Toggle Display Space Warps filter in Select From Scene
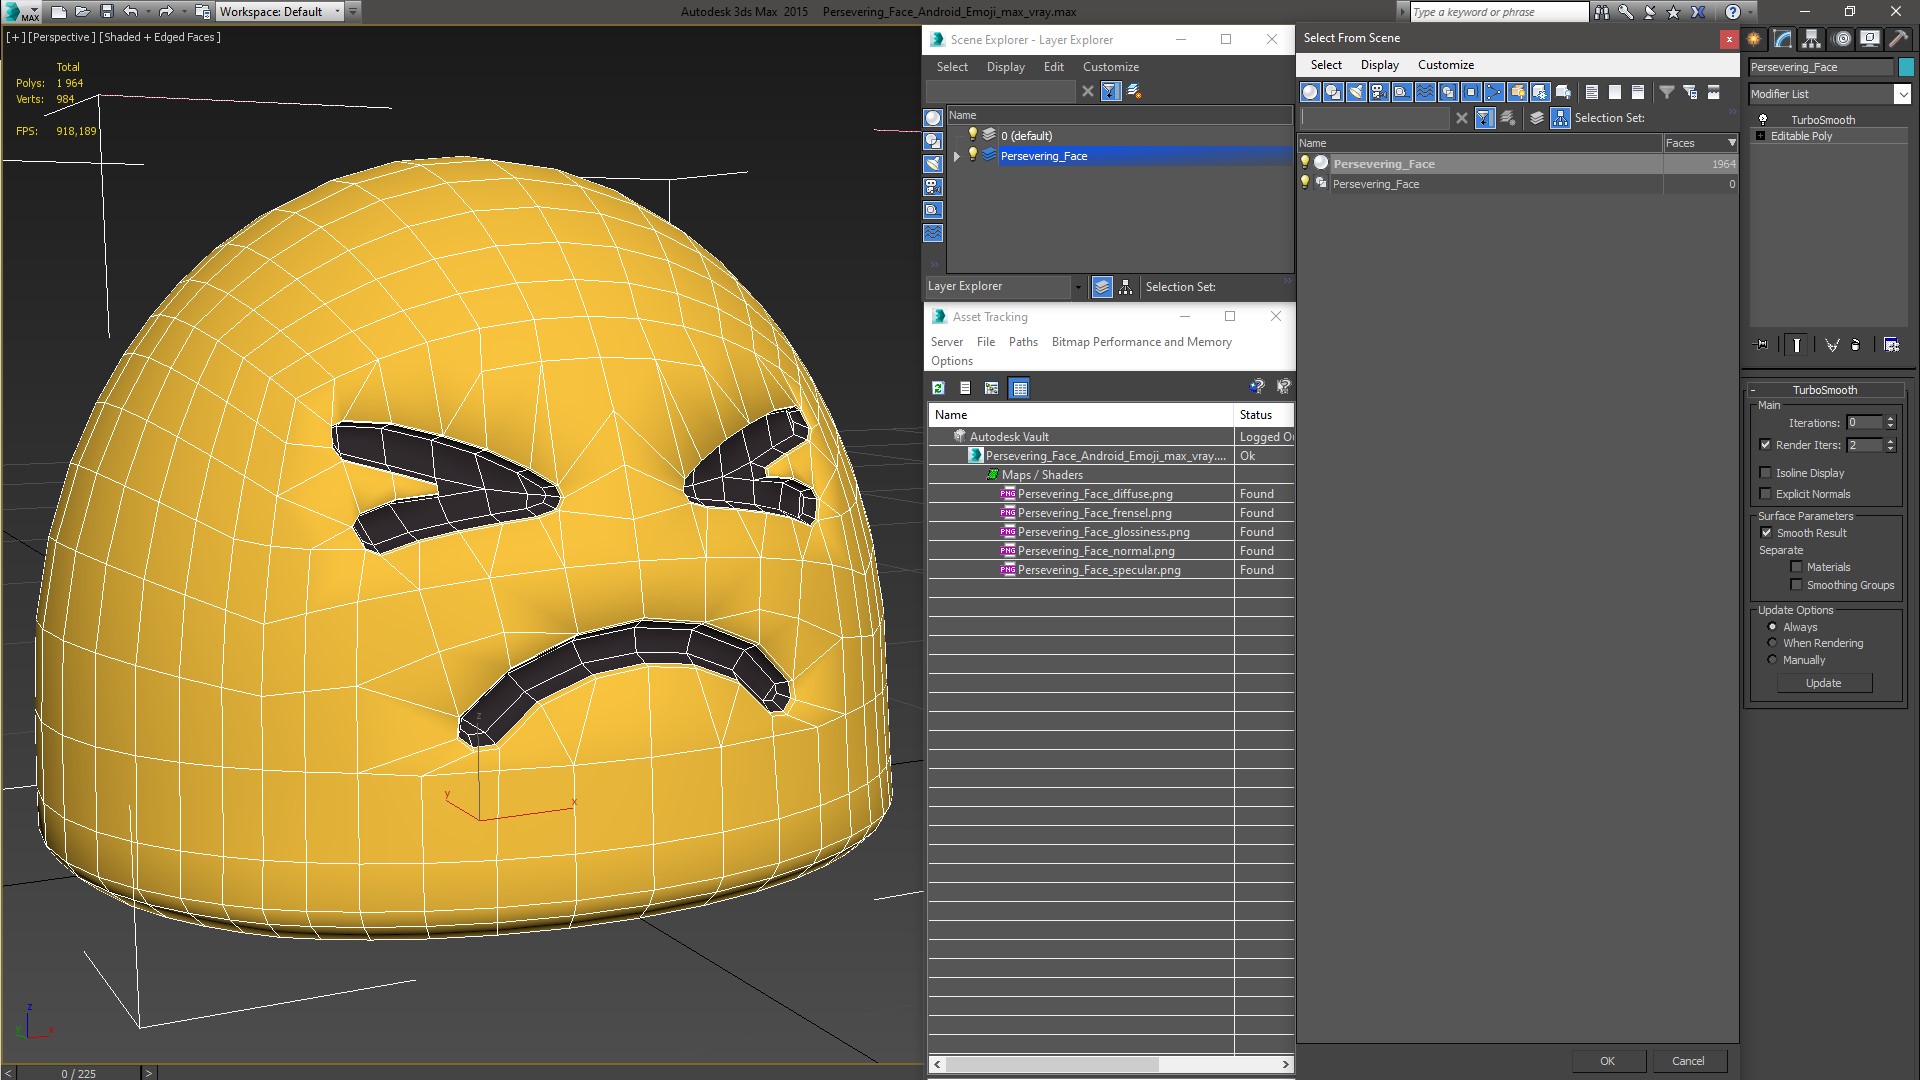This screenshot has width=1920, height=1080. (x=1425, y=92)
